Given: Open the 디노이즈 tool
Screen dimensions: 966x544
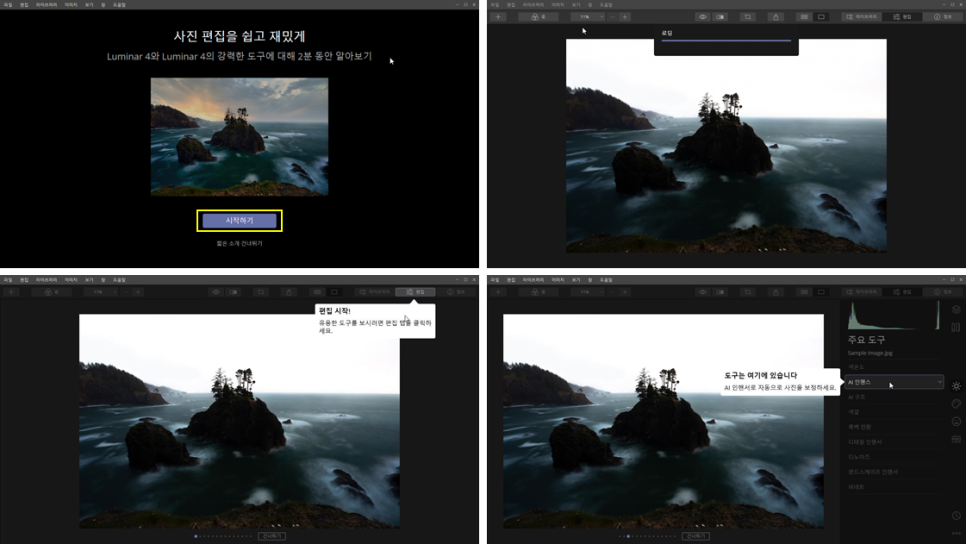Looking at the screenshot, I should point(859,457).
